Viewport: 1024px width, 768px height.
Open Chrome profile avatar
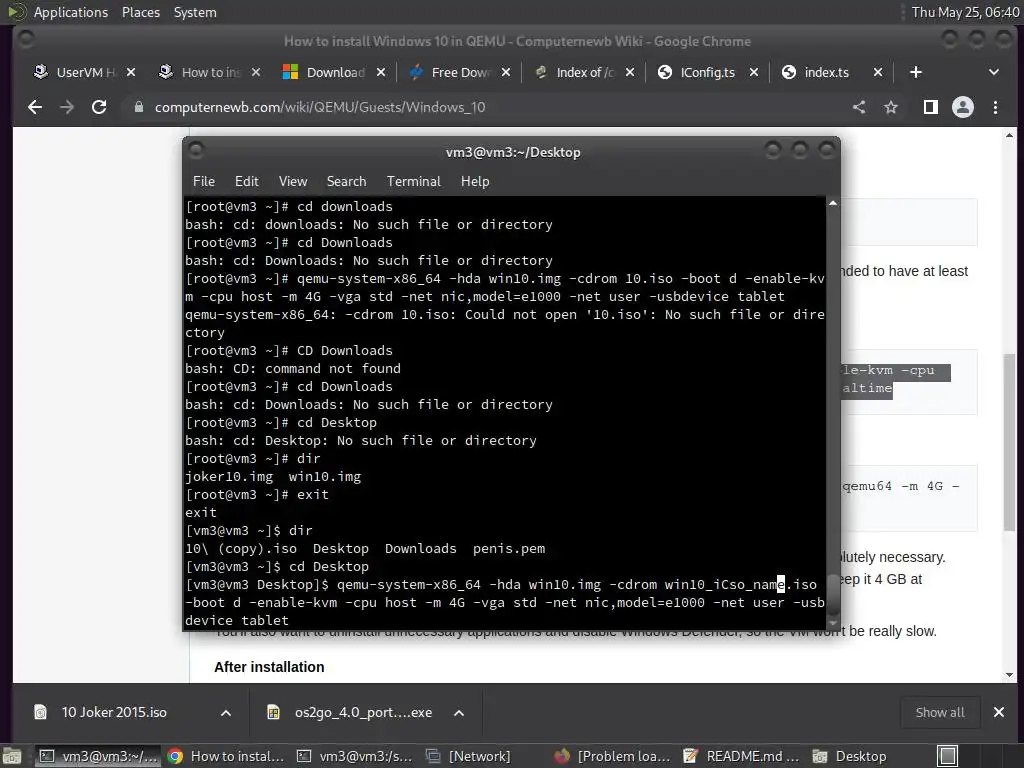[963, 107]
